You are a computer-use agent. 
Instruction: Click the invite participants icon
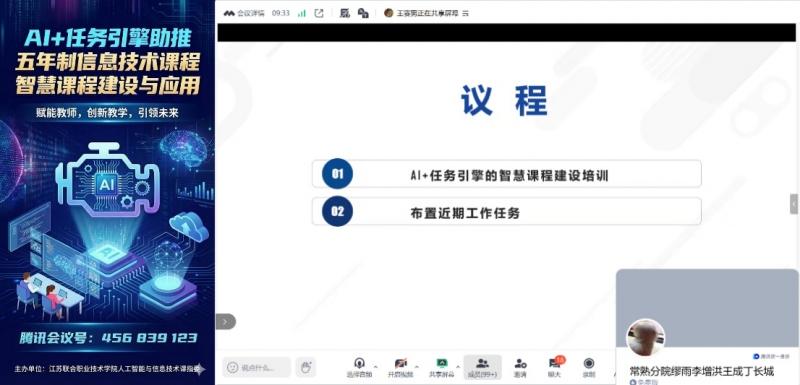tap(520, 367)
